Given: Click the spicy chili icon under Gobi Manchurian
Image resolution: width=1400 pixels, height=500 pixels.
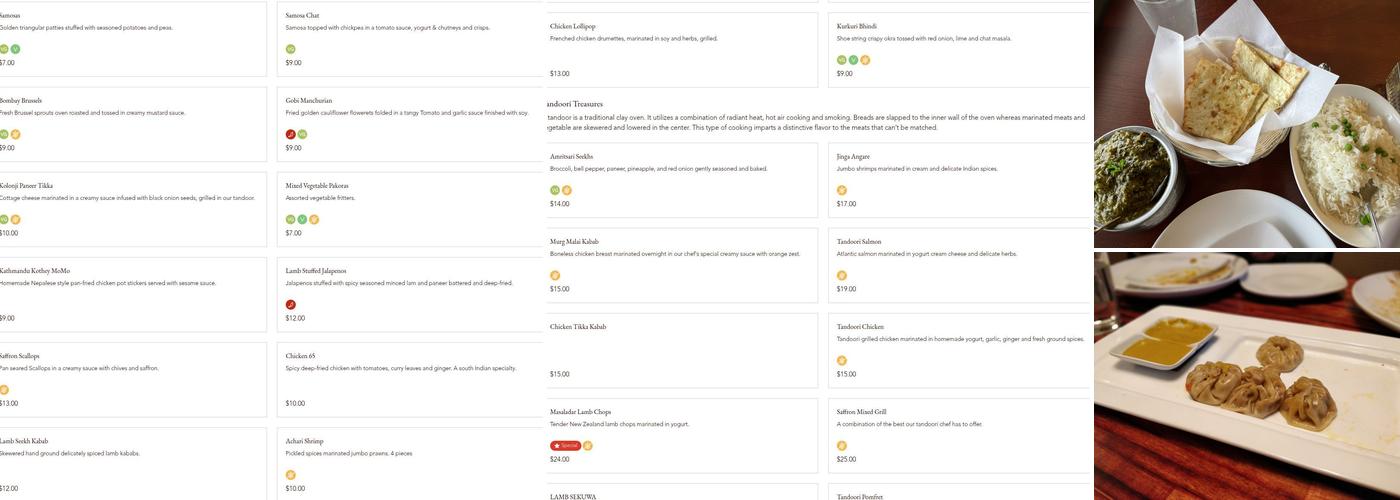Looking at the screenshot, I should pyautogui.click(x=291, y=134).
